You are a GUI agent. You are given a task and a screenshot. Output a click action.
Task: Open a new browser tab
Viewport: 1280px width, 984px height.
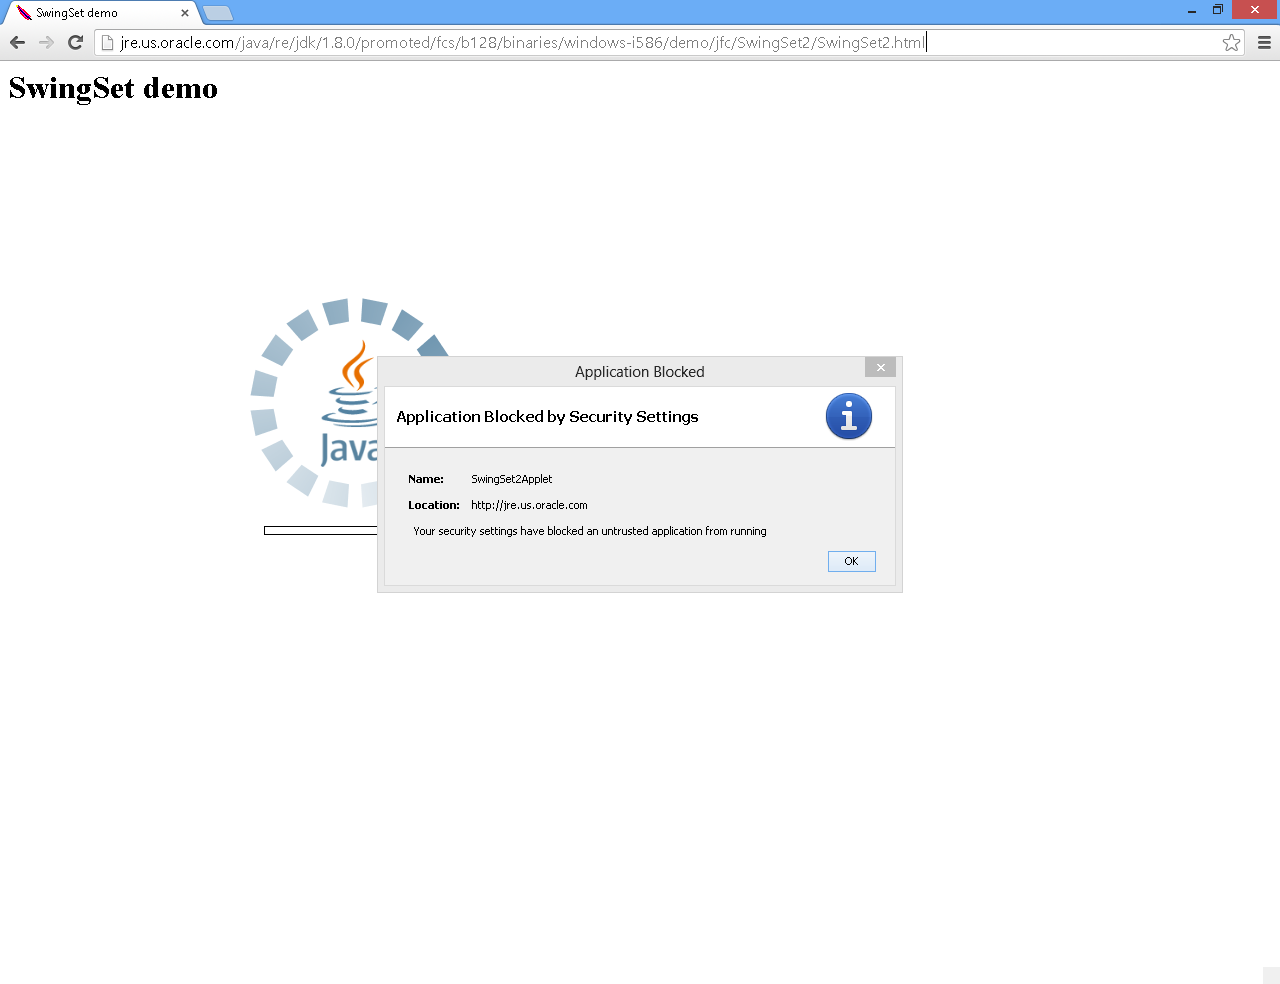[x=218, y=13]
